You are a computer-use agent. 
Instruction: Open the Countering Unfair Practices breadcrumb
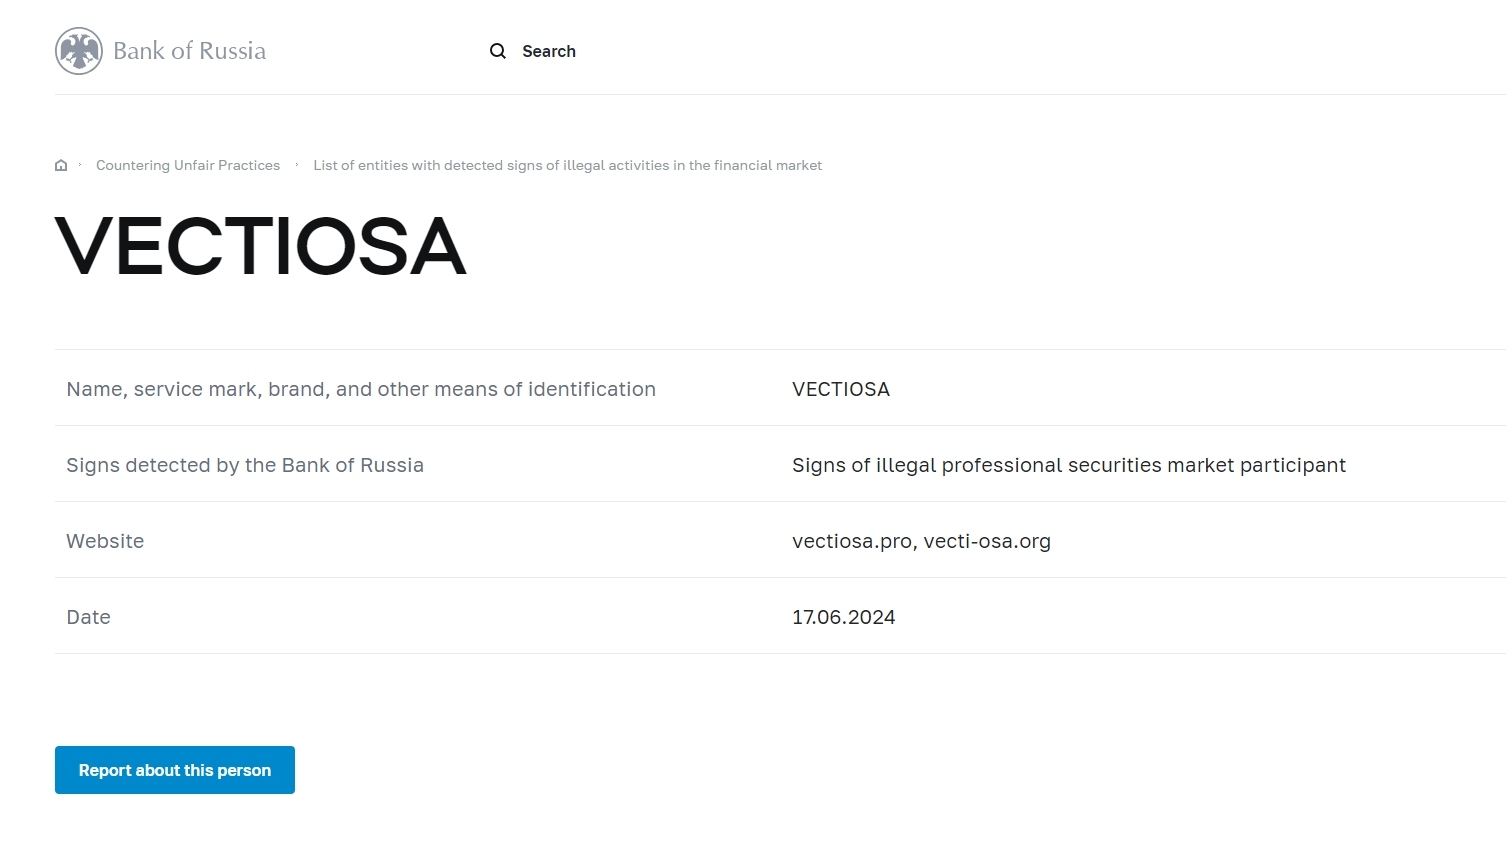(188, 166)
